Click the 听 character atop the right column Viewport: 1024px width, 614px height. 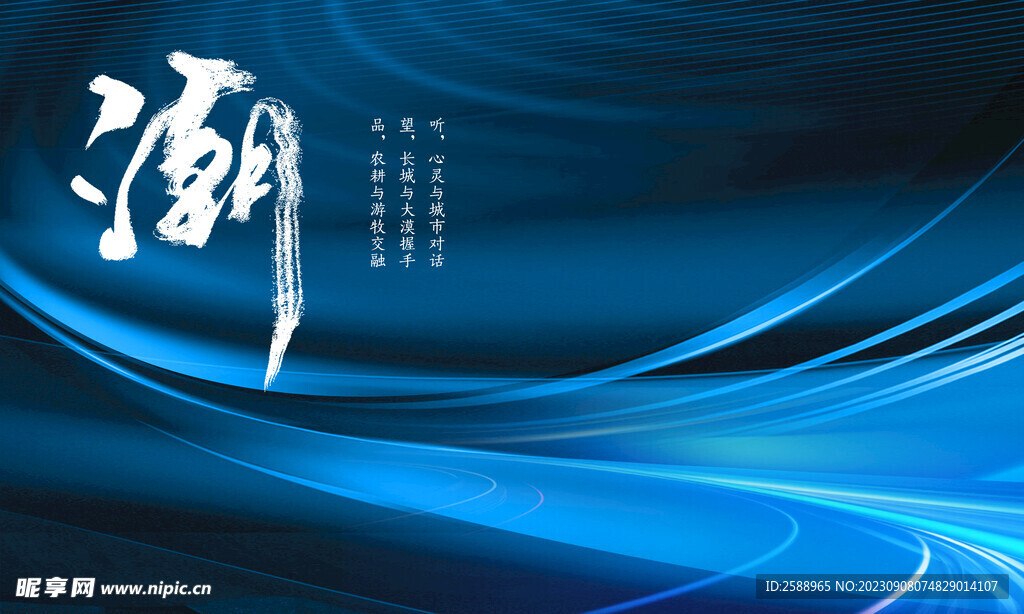tap(436, 126)
